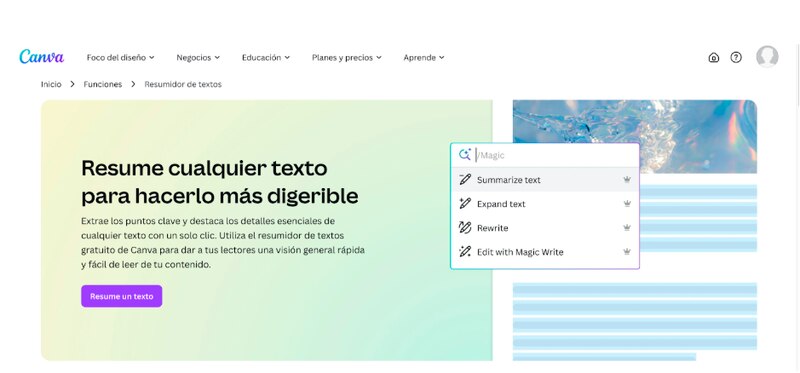Click crown icon beside Edit with Magic Write

pyautogui.click(x=627, y=252)
